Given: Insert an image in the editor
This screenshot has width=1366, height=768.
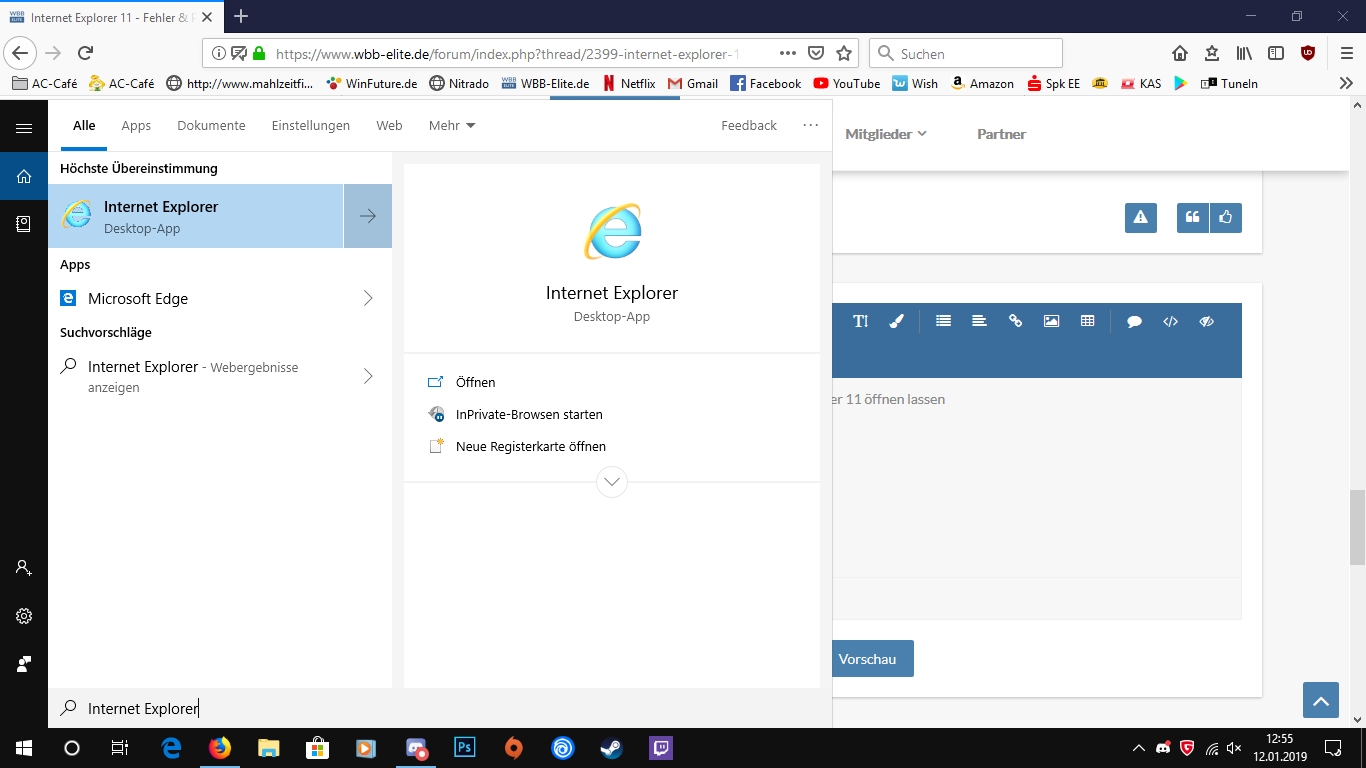Looking at the screenshot, I should pos(1051,321).
